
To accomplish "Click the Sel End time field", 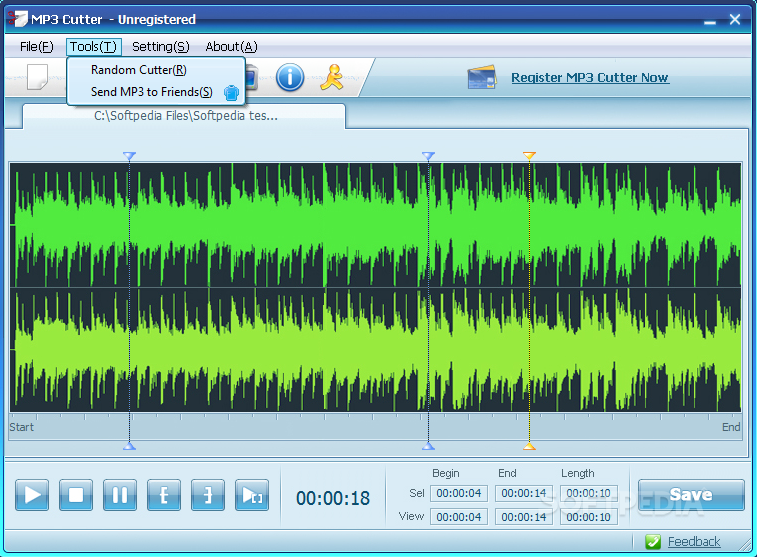I will point(524,493).
